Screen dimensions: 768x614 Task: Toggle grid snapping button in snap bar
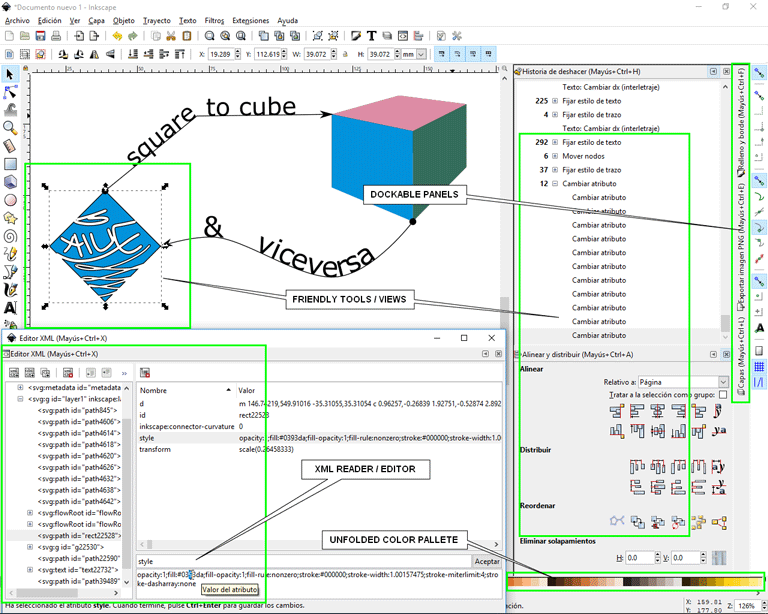click(759, 366)
